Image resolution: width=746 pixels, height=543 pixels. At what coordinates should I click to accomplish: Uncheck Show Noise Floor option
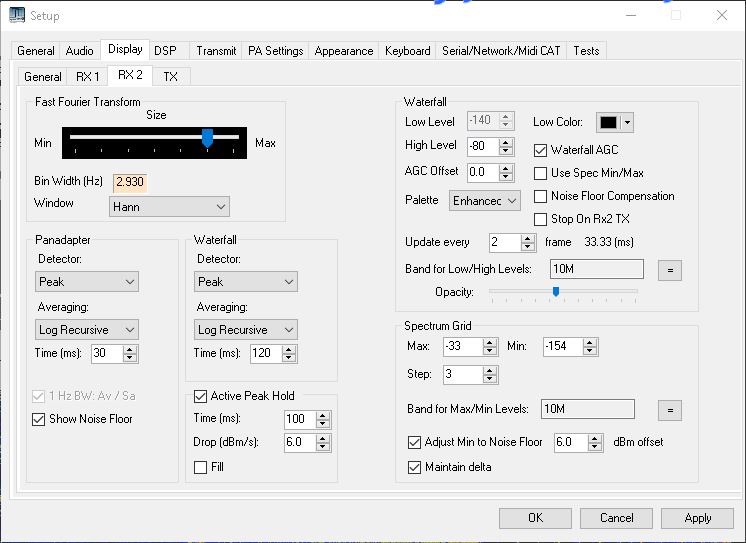pos(40,419)
